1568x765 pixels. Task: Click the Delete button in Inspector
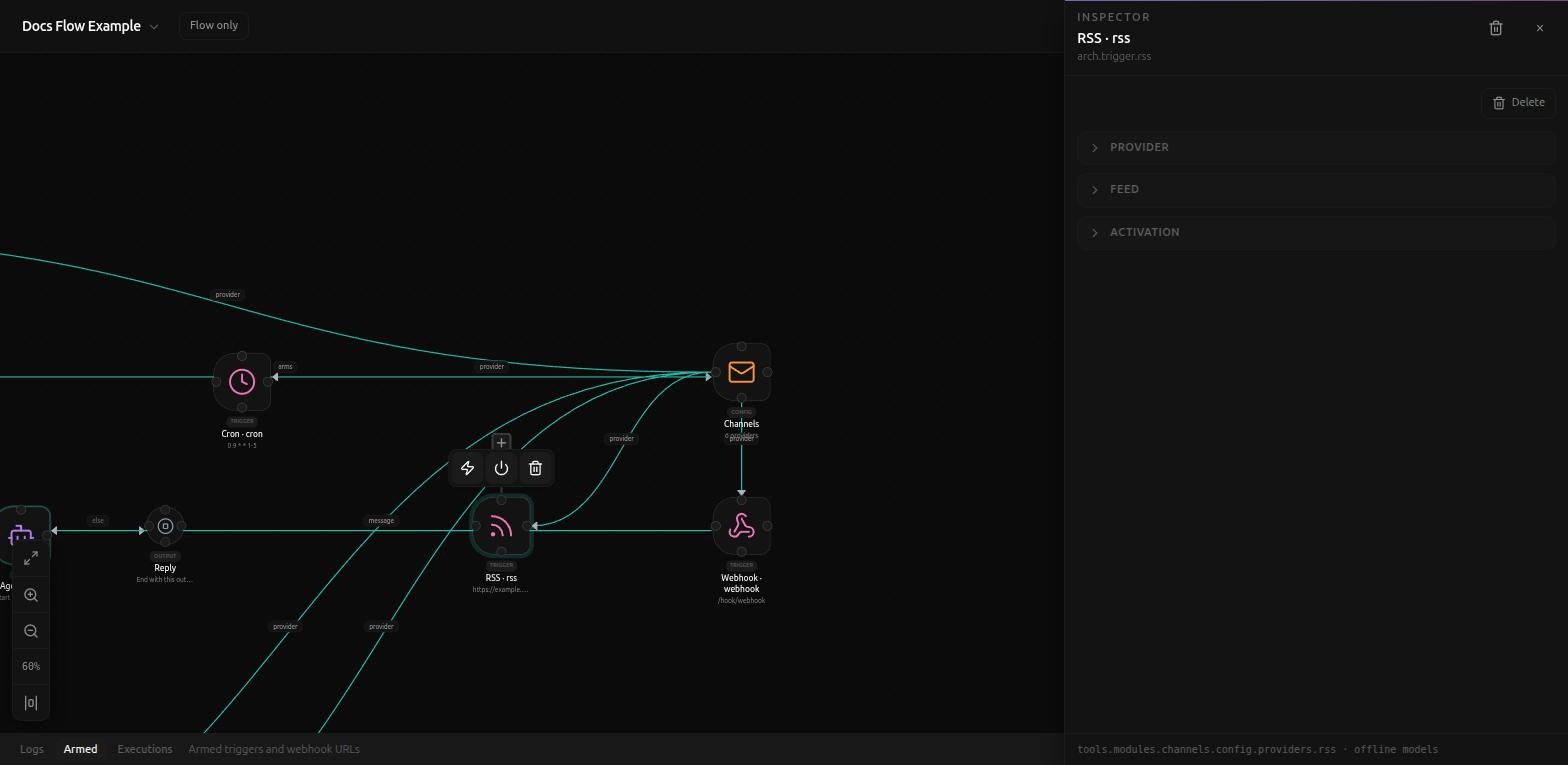tap(1518, 102)
